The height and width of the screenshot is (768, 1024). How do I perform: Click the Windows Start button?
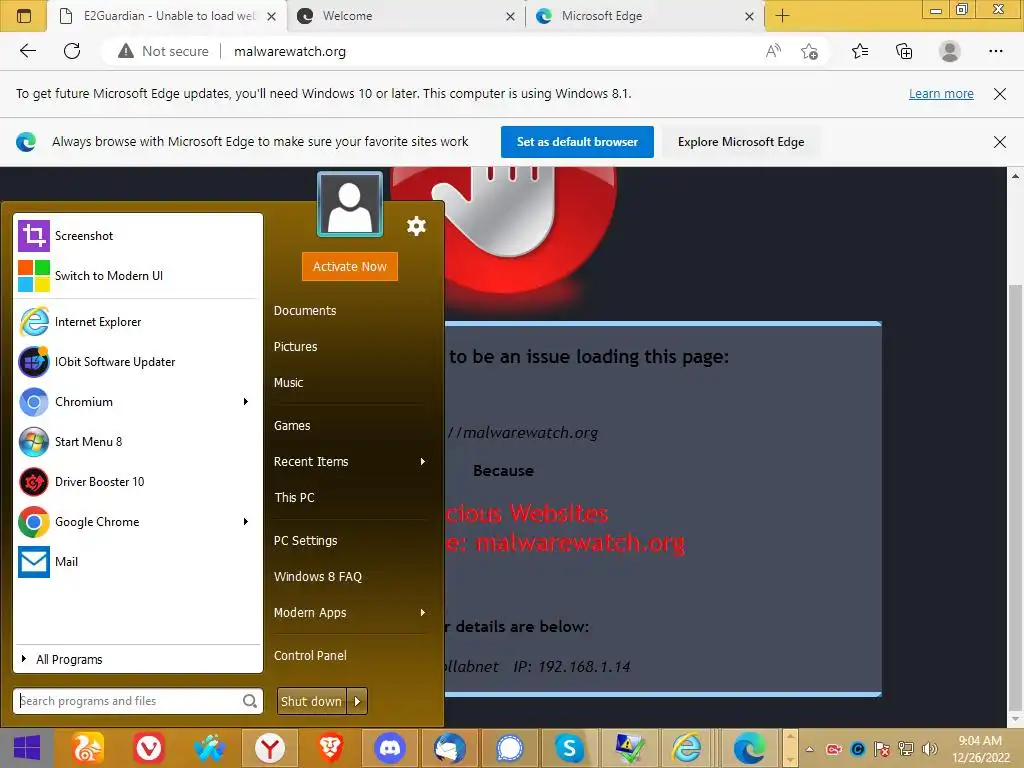click(27, 748)
